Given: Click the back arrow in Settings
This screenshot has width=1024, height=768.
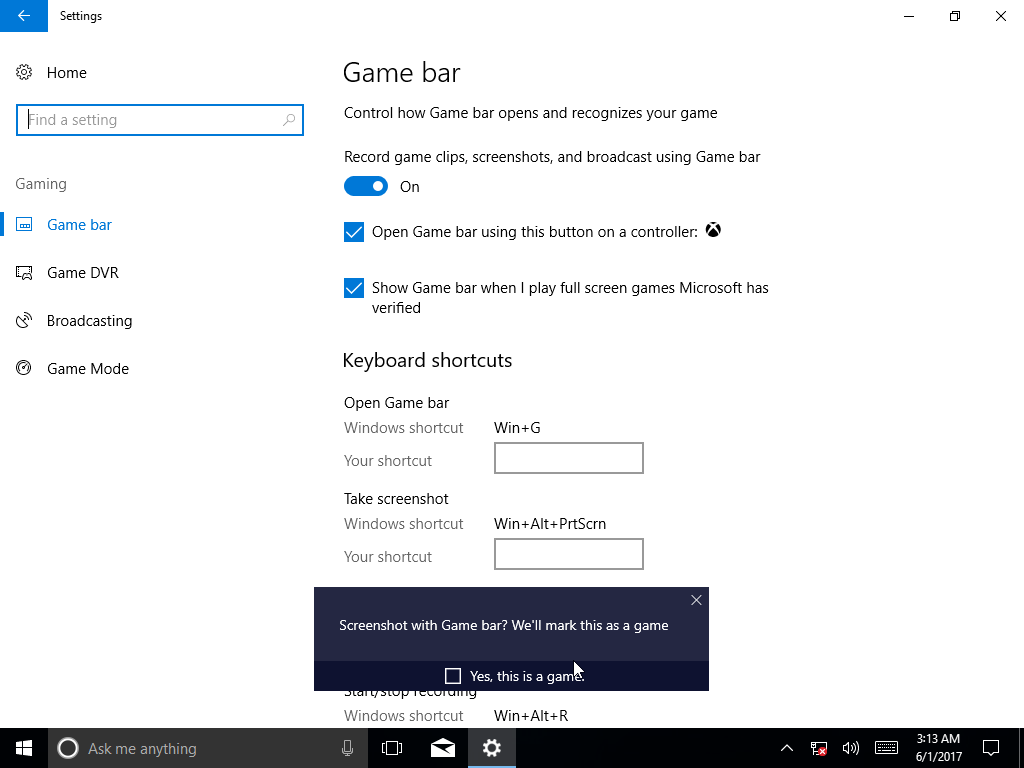Looking at the screenshot, I should tap(24, 16).
